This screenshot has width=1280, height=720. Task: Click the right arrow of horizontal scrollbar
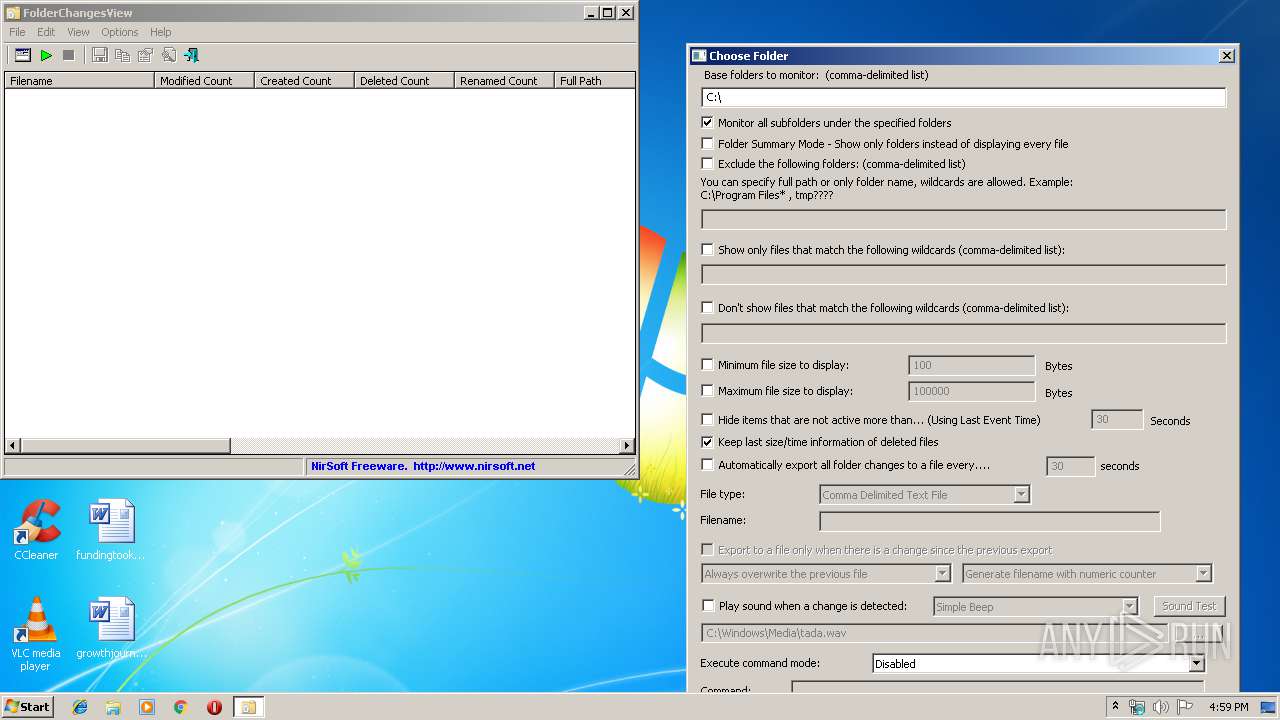(x=627, y=445)
